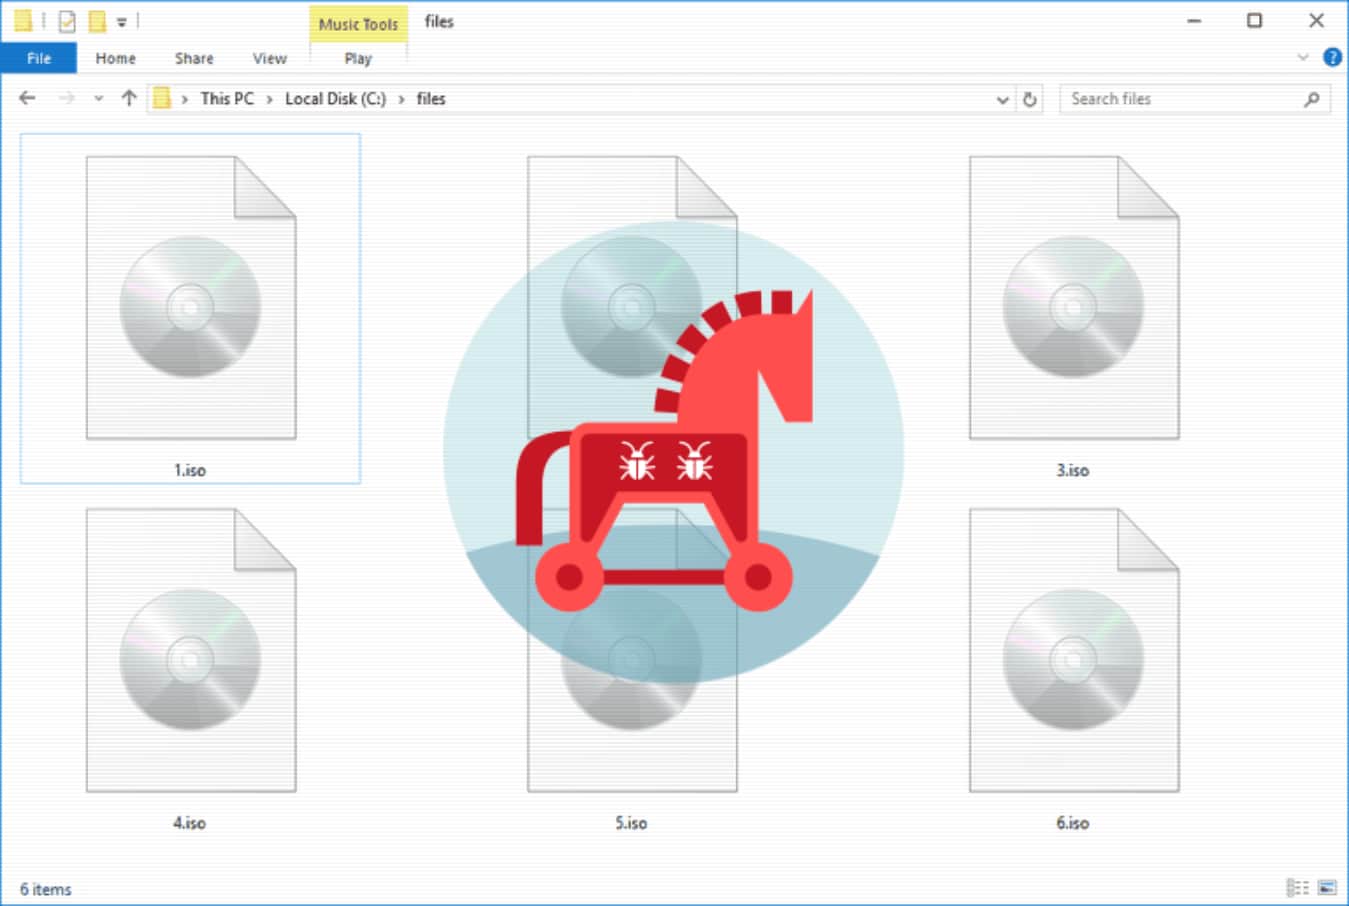Open Customize Quick Access Toolbar dropdown
The width and height of the screenshot is (1349, 906).
click(122, 21)
